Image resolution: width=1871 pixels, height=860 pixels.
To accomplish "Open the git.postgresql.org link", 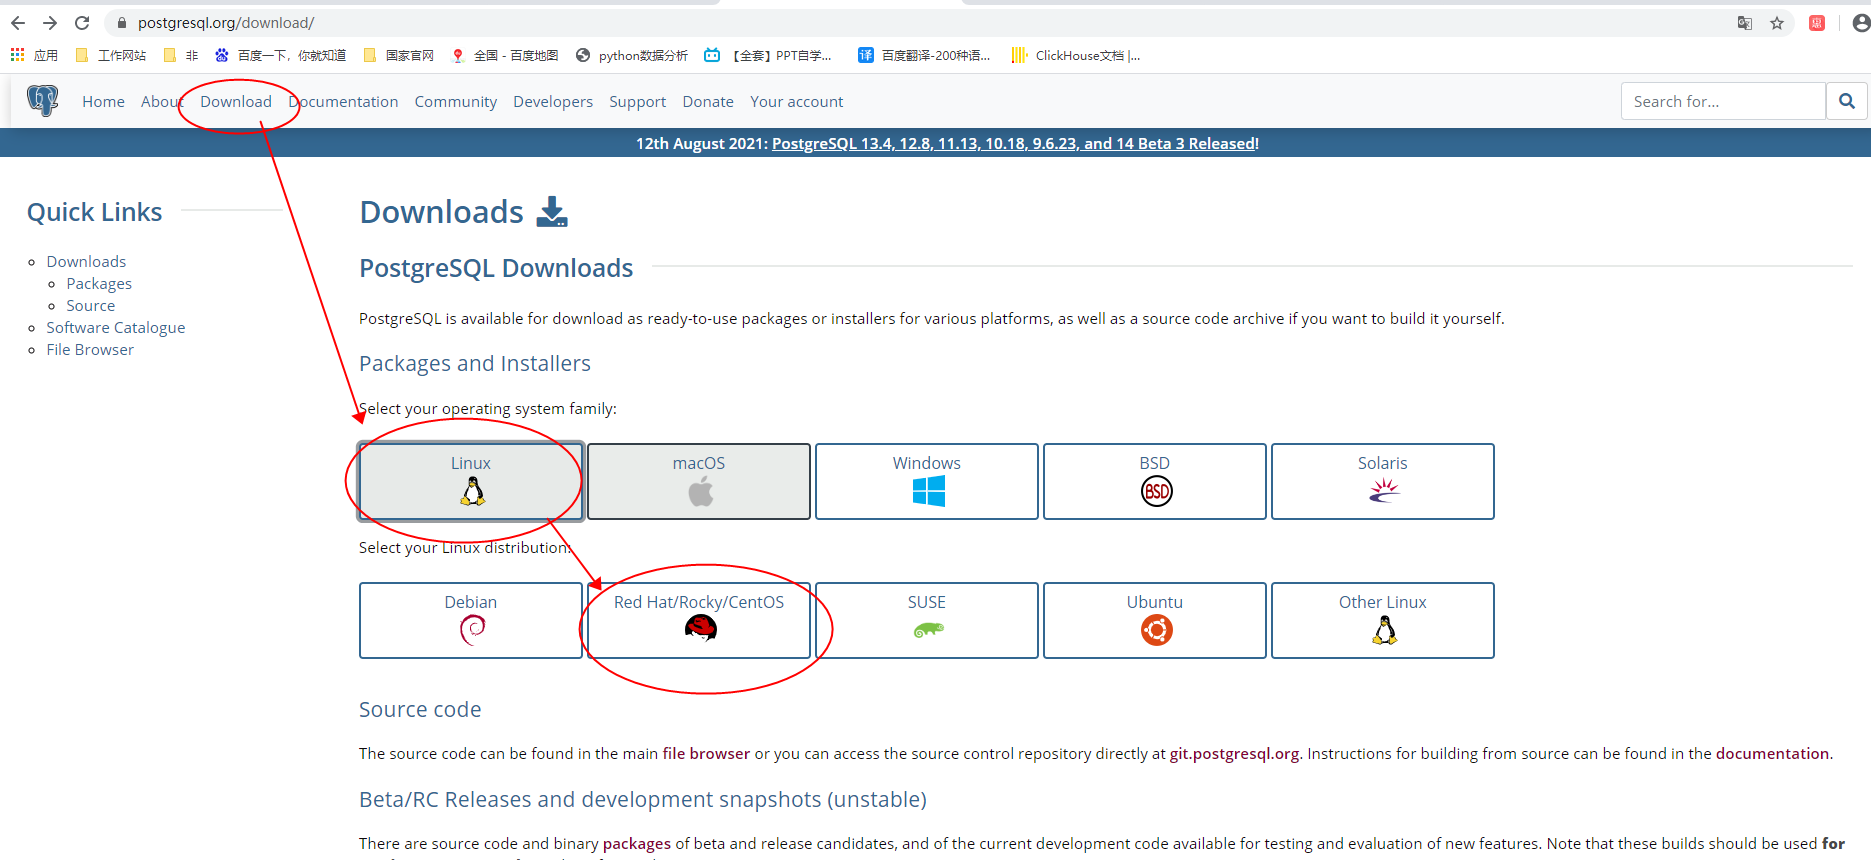I will [1235, 753].
